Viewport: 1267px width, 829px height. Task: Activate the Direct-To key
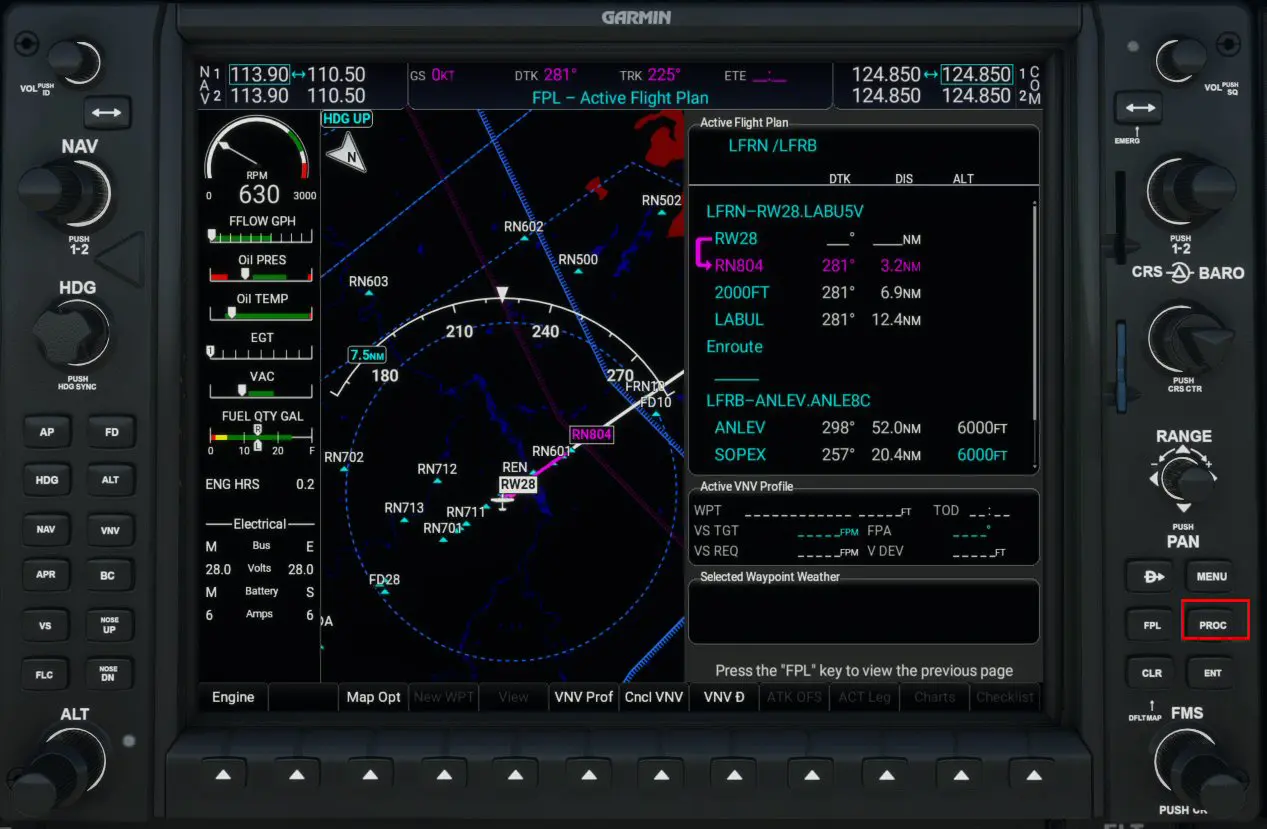1152,577
